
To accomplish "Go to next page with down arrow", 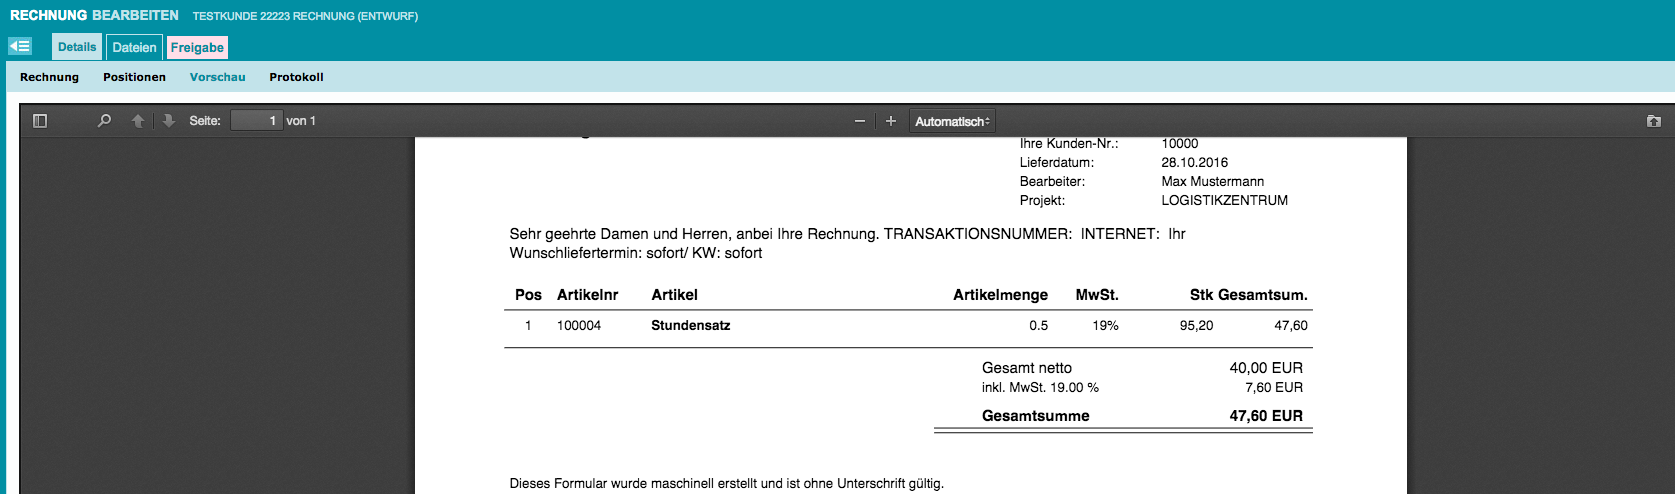I will pos(168,121).
